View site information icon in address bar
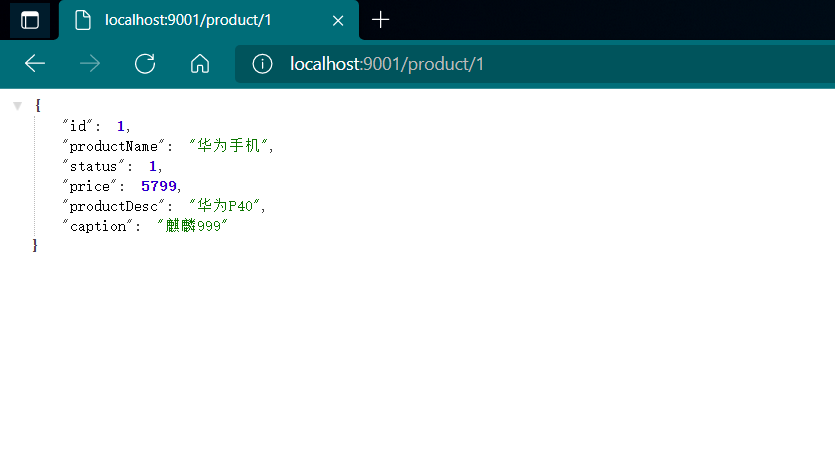Screen dimensions: 835x466 pyautogui.click(x=262, y=64)
